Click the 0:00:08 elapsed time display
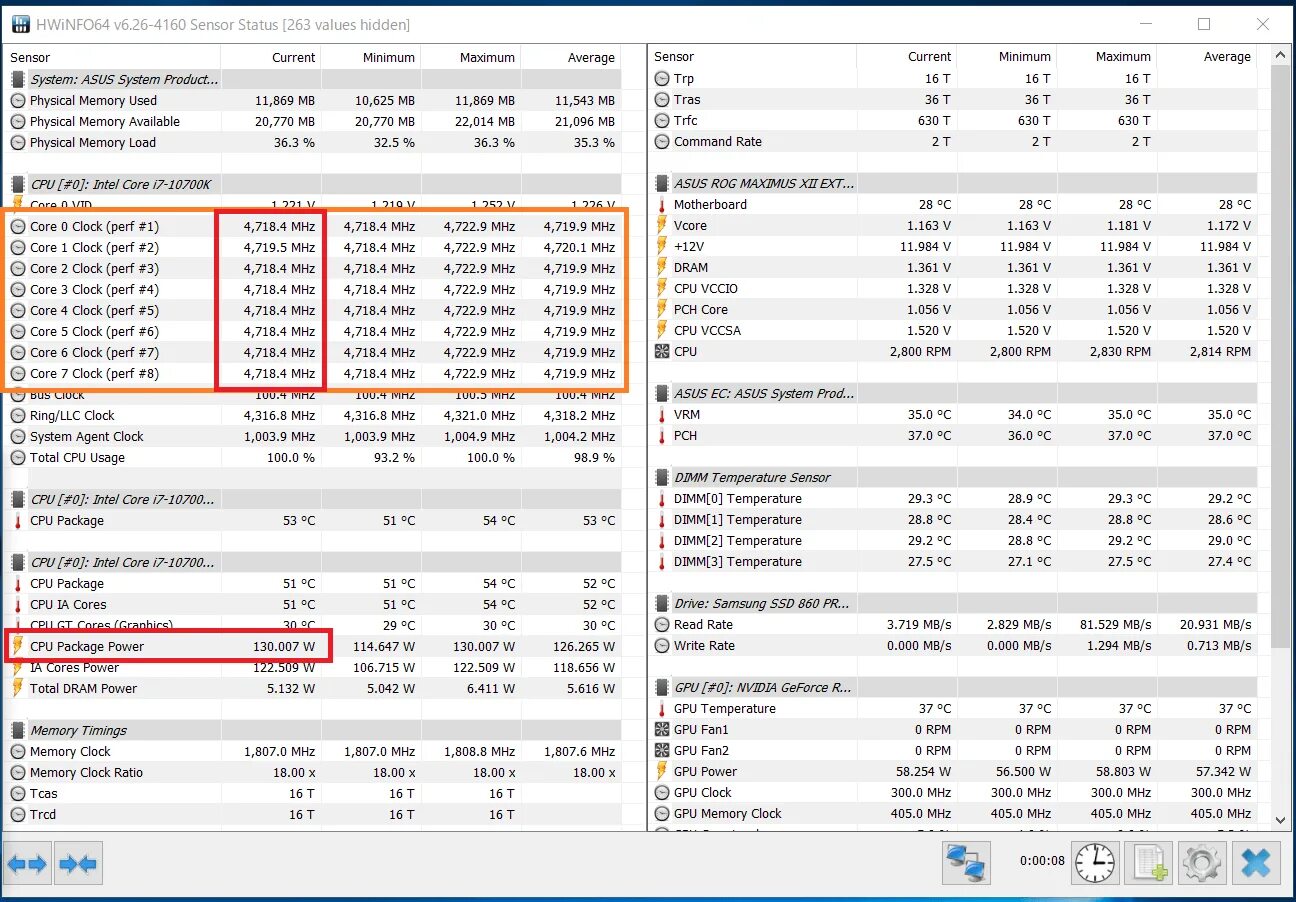Viewport: 1296px width, 902px height. [1042, 861]
